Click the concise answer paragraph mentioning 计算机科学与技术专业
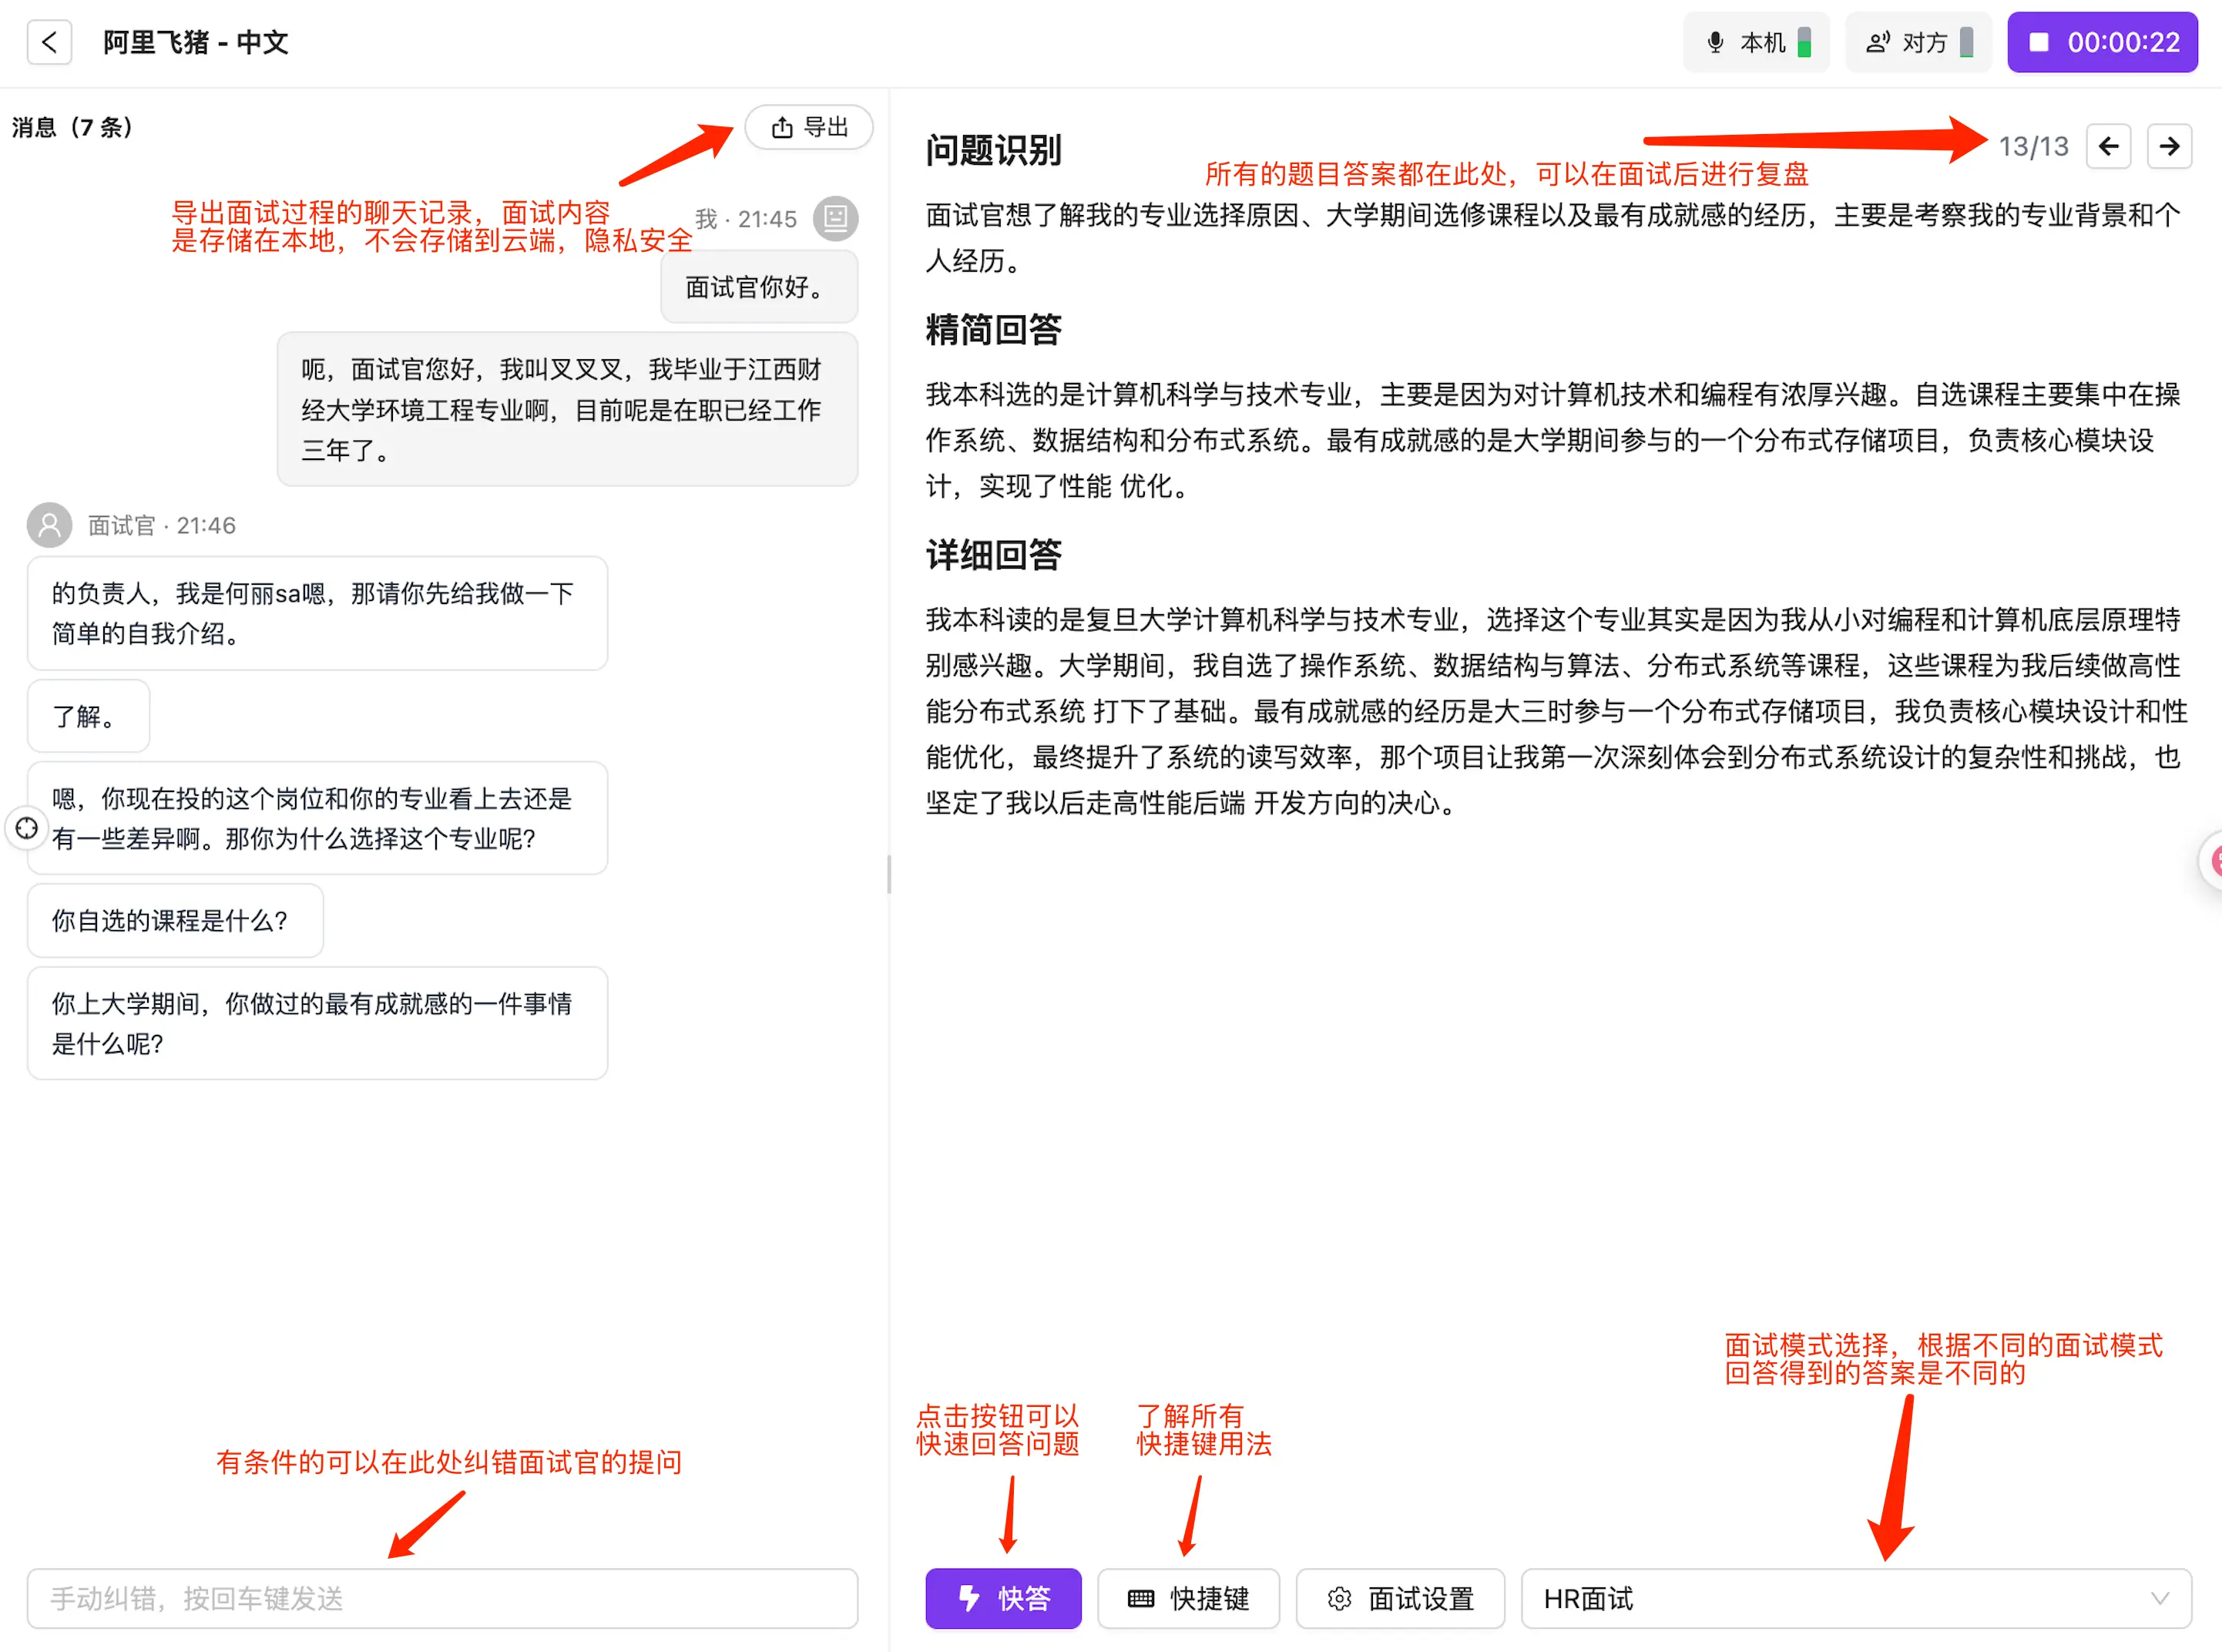The width and height of the screenshot is (2222, 1652). tap(1553, 440)
